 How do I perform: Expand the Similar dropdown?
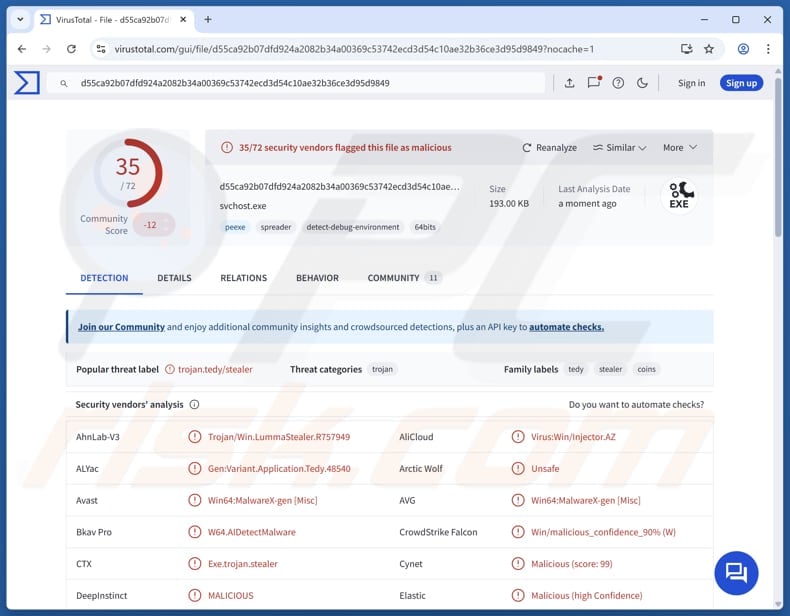619,148
